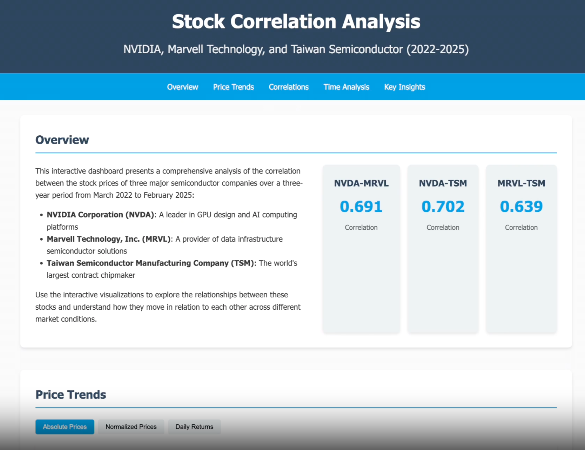Click the NVDA-MRVL correlation card

tap(361, 249)
